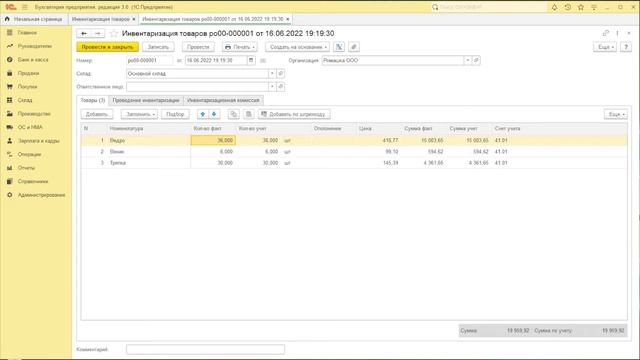Open the Ответственное лицо link icon

280,87
